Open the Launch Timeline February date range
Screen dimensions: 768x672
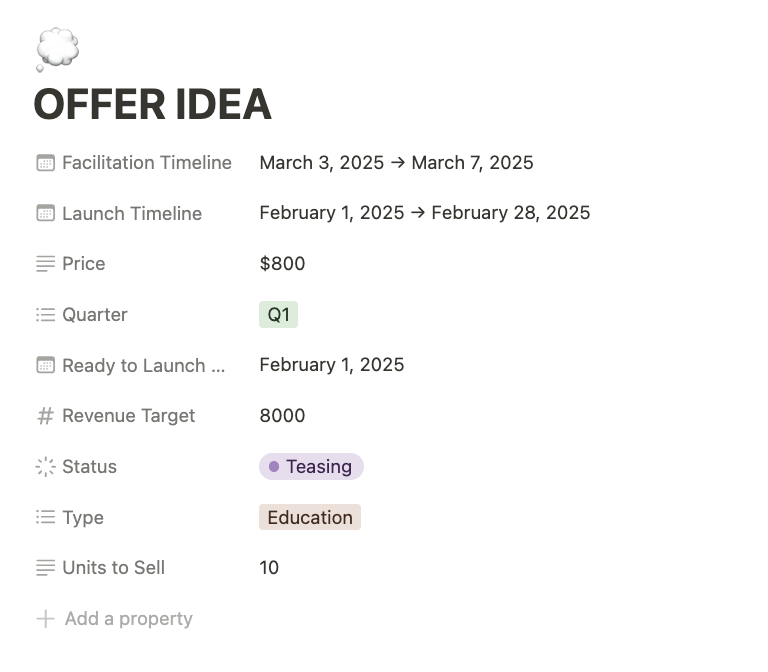[425, 213]
